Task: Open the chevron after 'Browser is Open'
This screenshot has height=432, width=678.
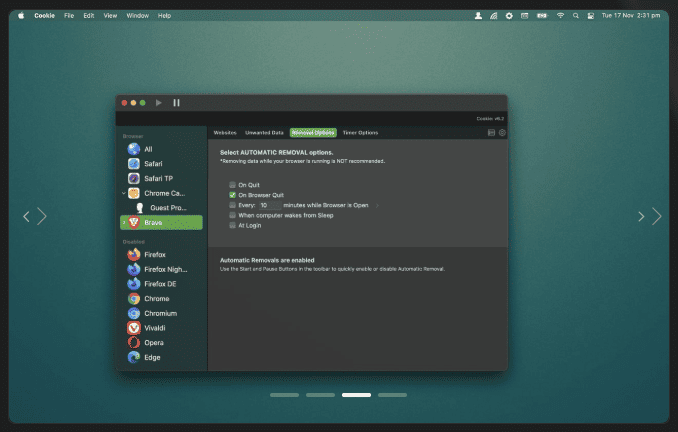Action: pos(377,205)
